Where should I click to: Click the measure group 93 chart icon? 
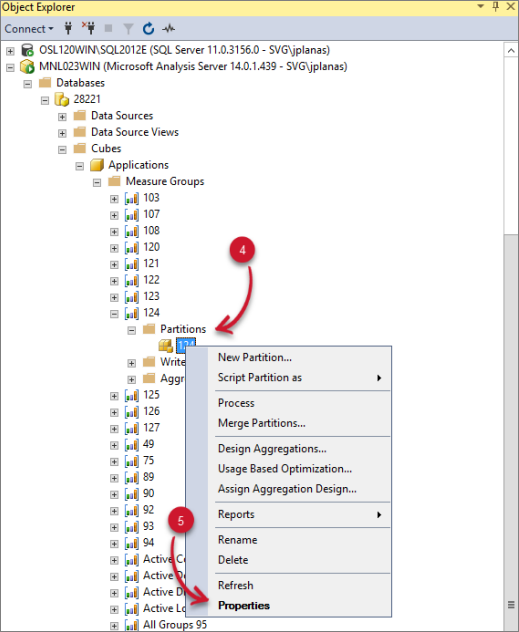(132, 526)
